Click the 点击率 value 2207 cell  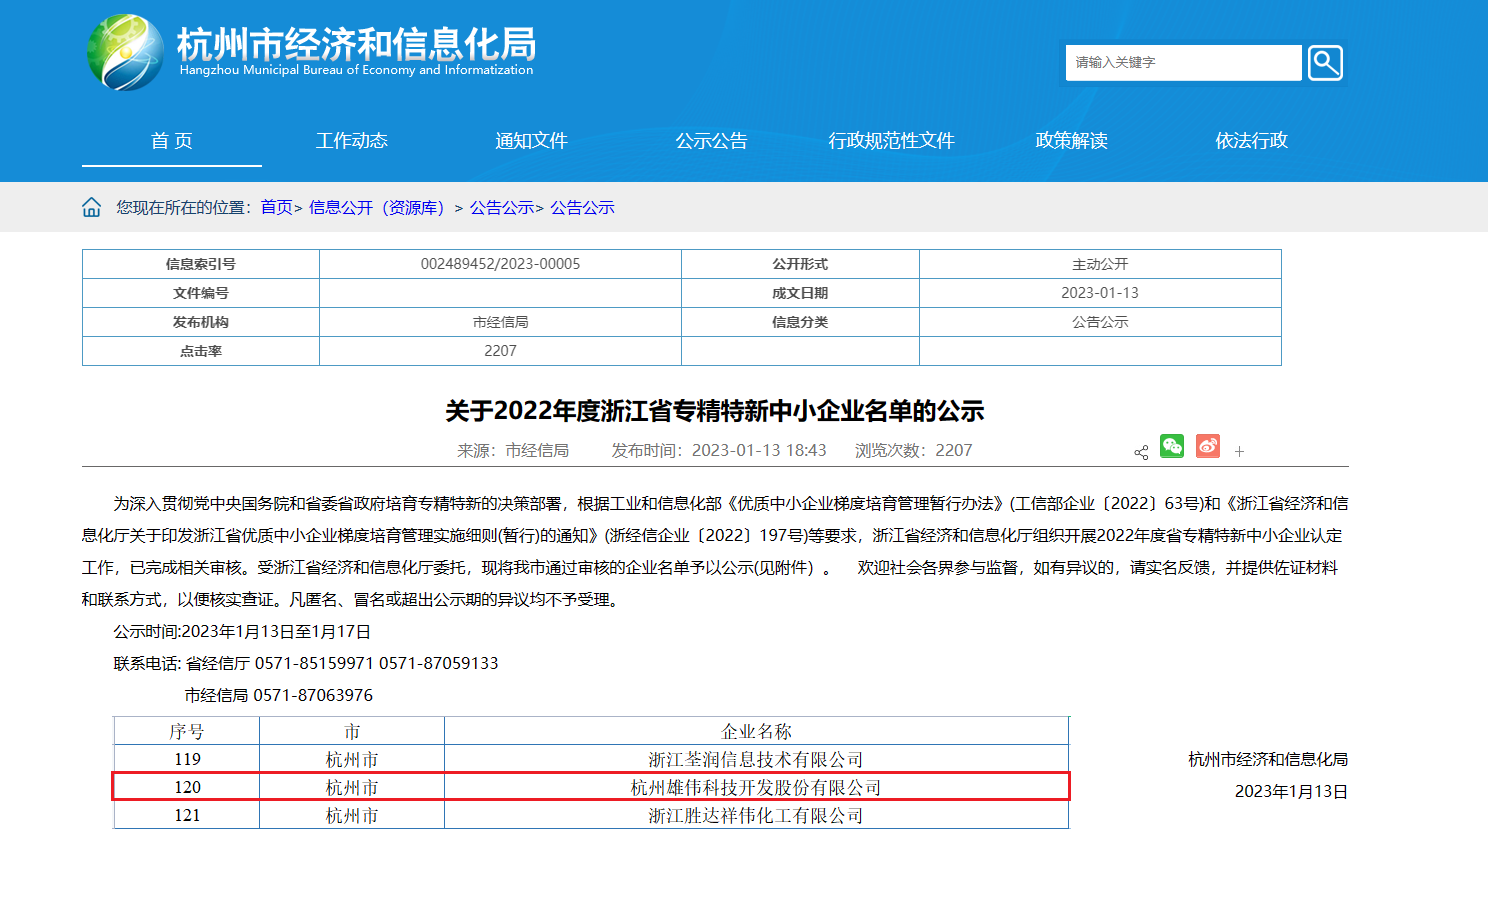(x=500, y=351)
